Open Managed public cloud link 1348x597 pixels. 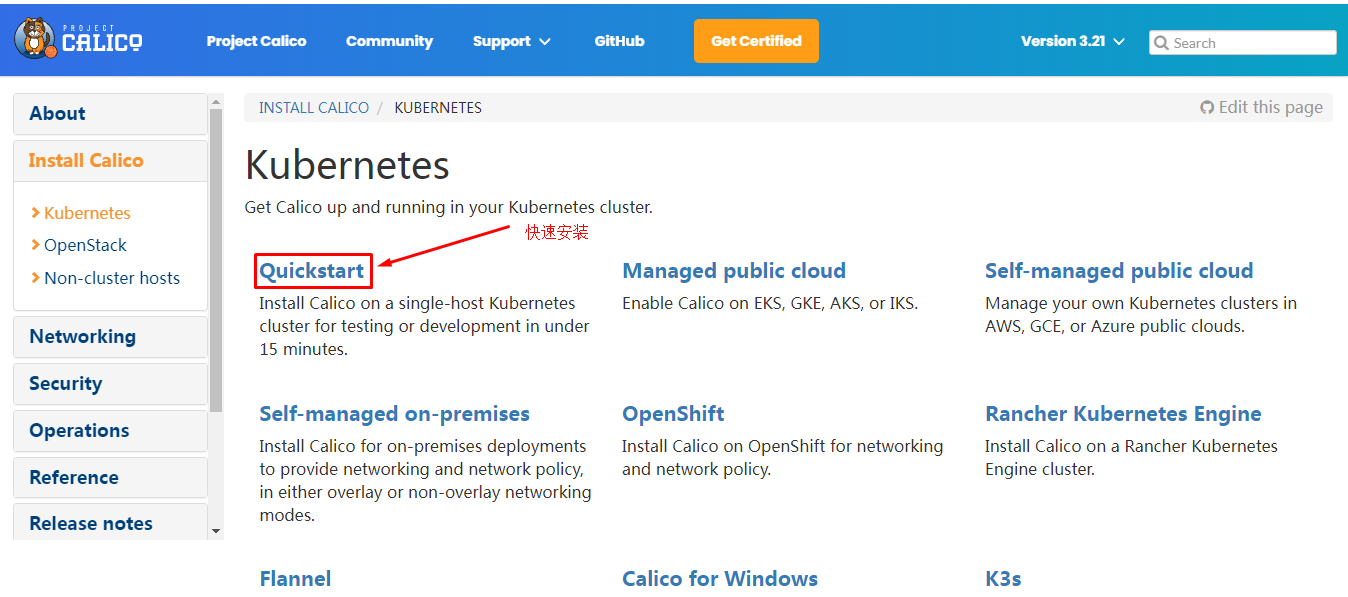[734, 271]
